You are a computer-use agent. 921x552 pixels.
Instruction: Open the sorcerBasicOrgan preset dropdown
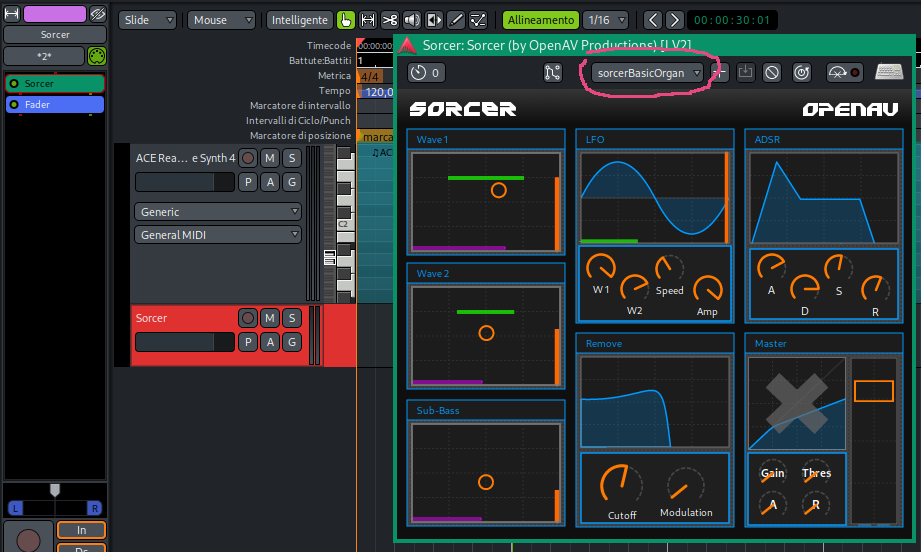648,73
